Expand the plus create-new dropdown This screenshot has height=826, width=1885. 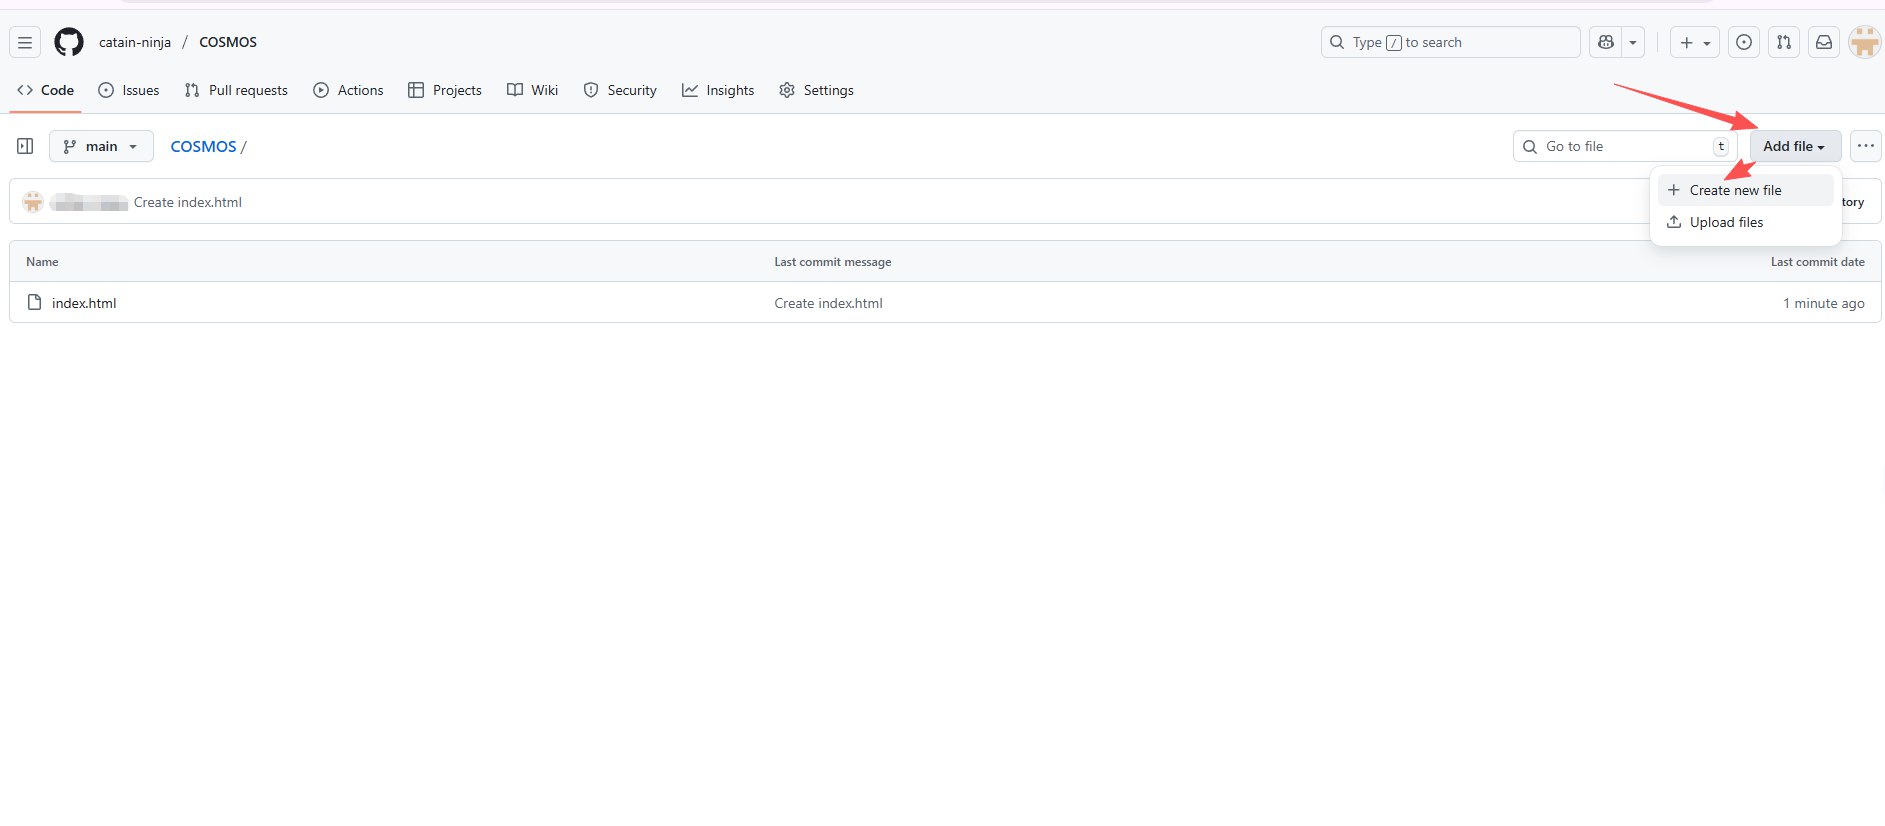[x=1695, y=42]
